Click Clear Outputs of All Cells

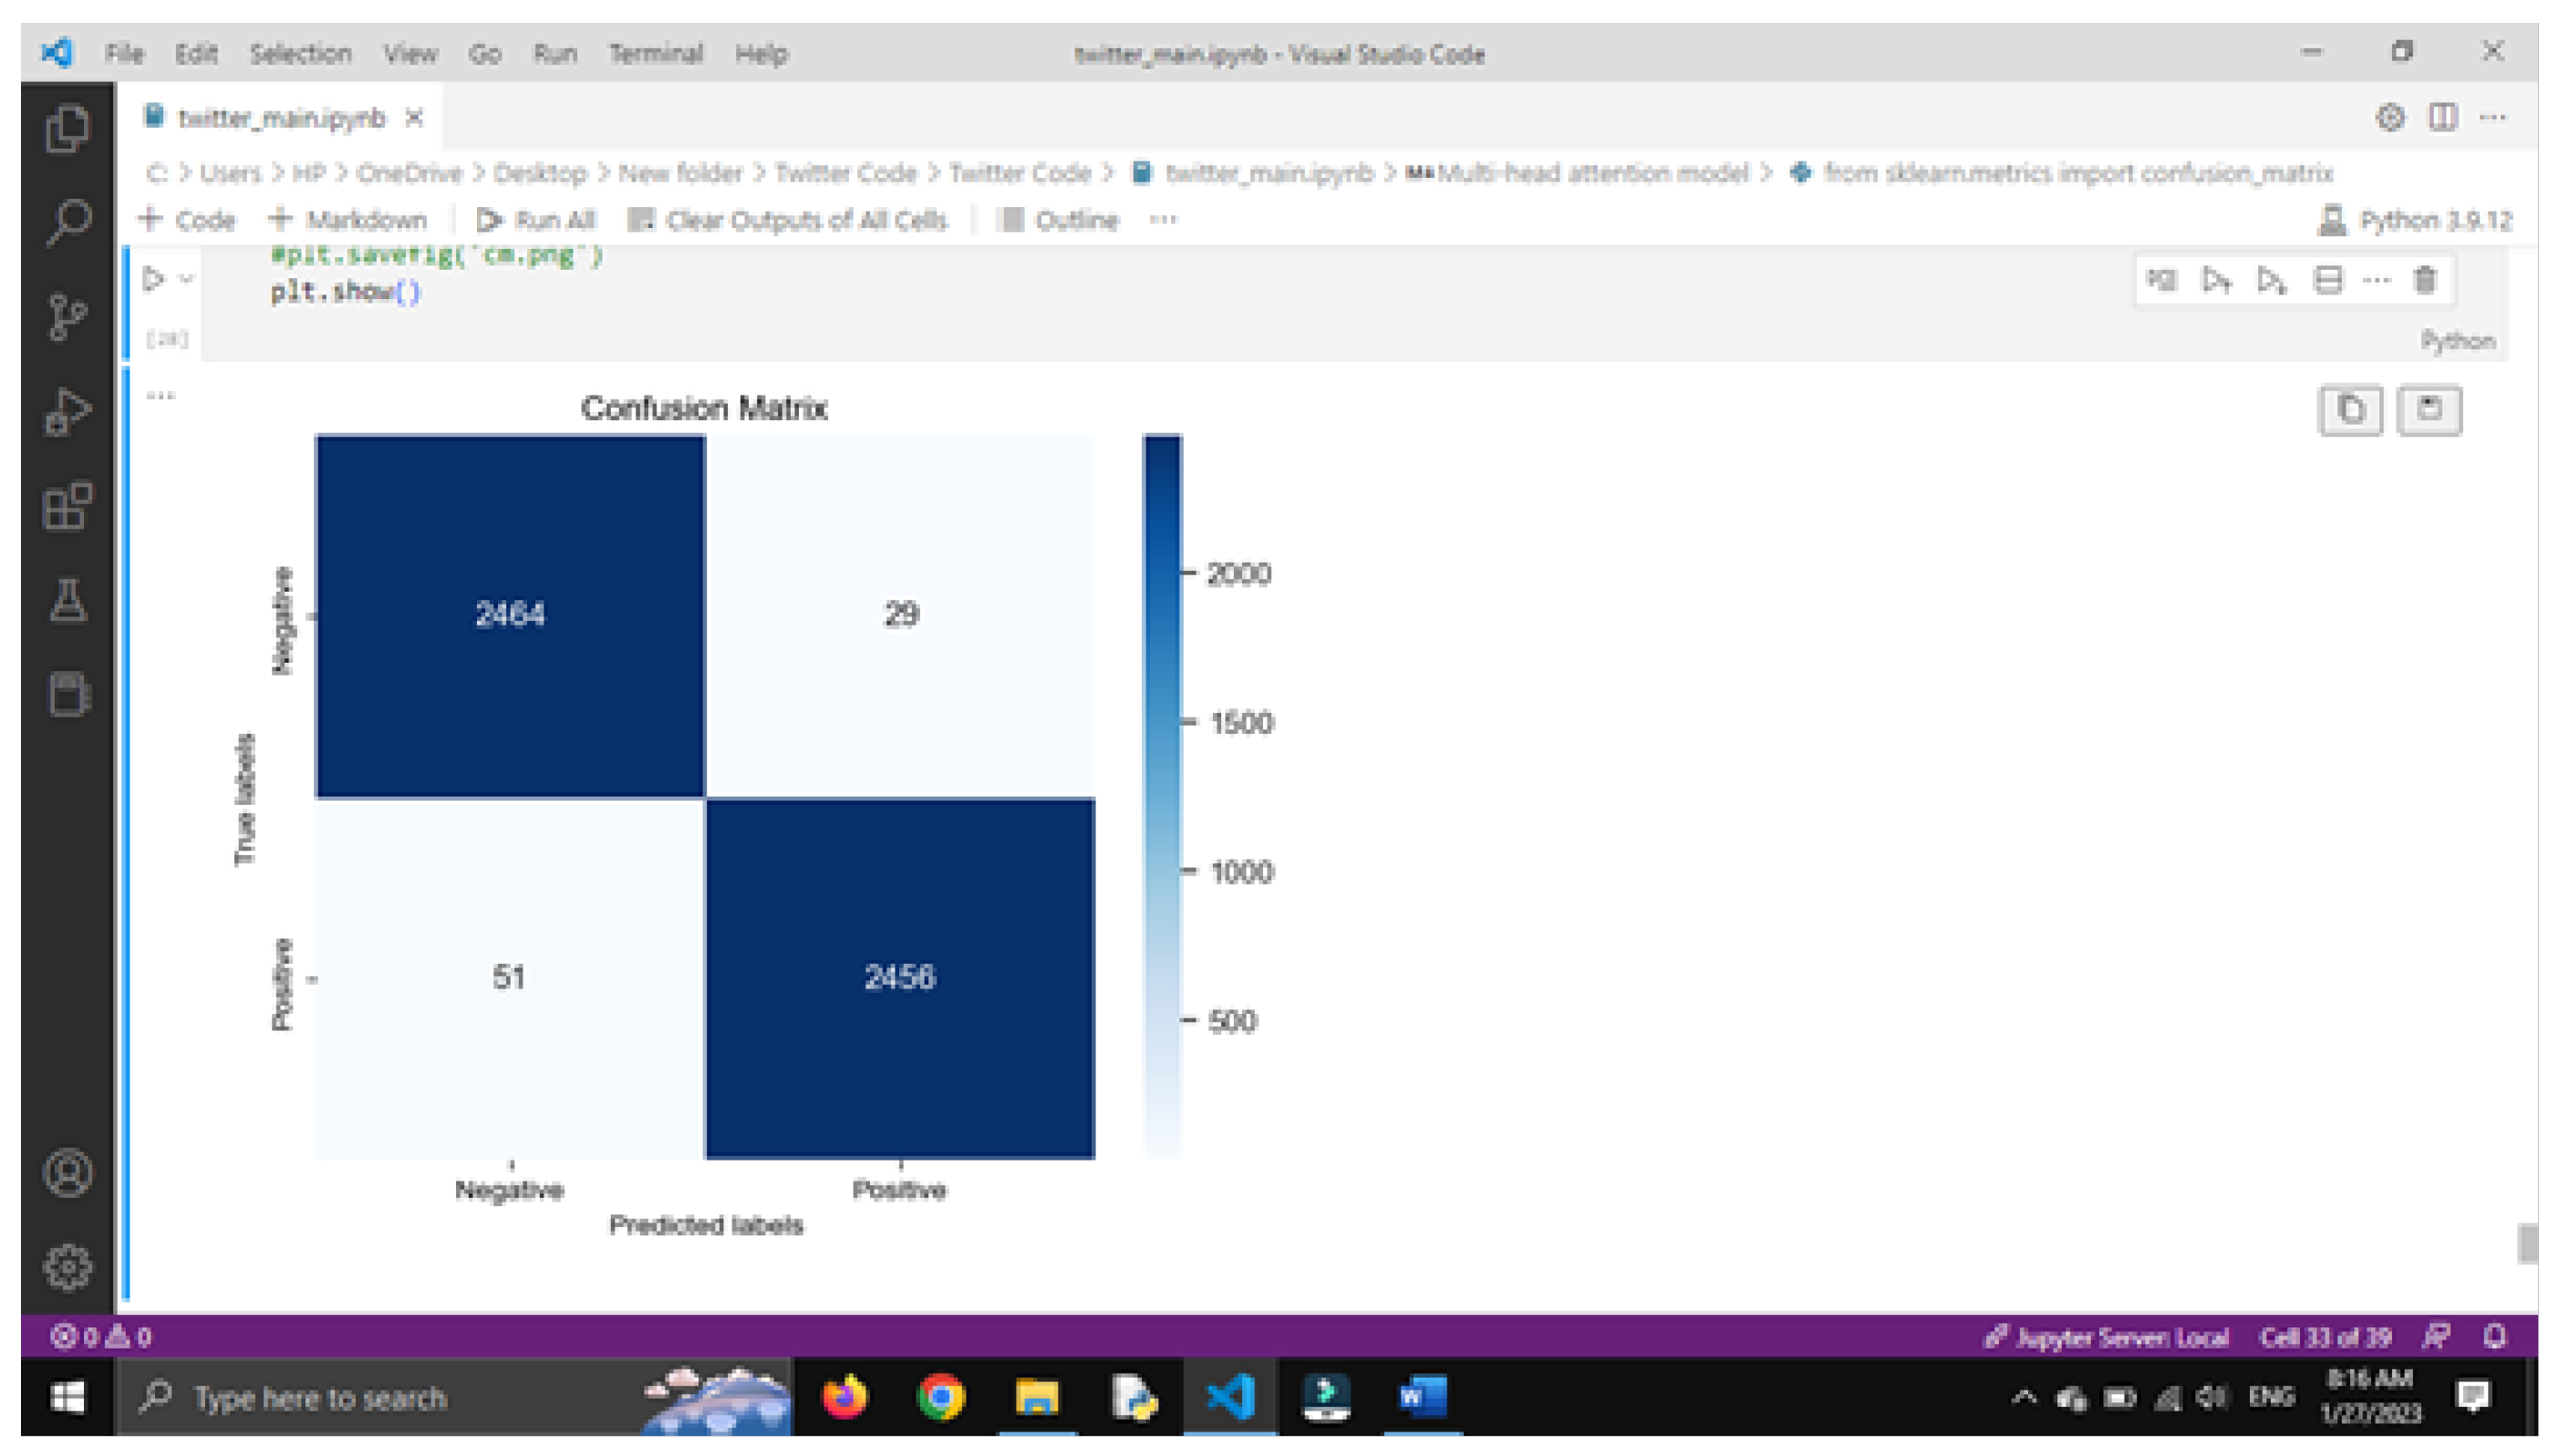pyautogui.click(x=788, y=220)
